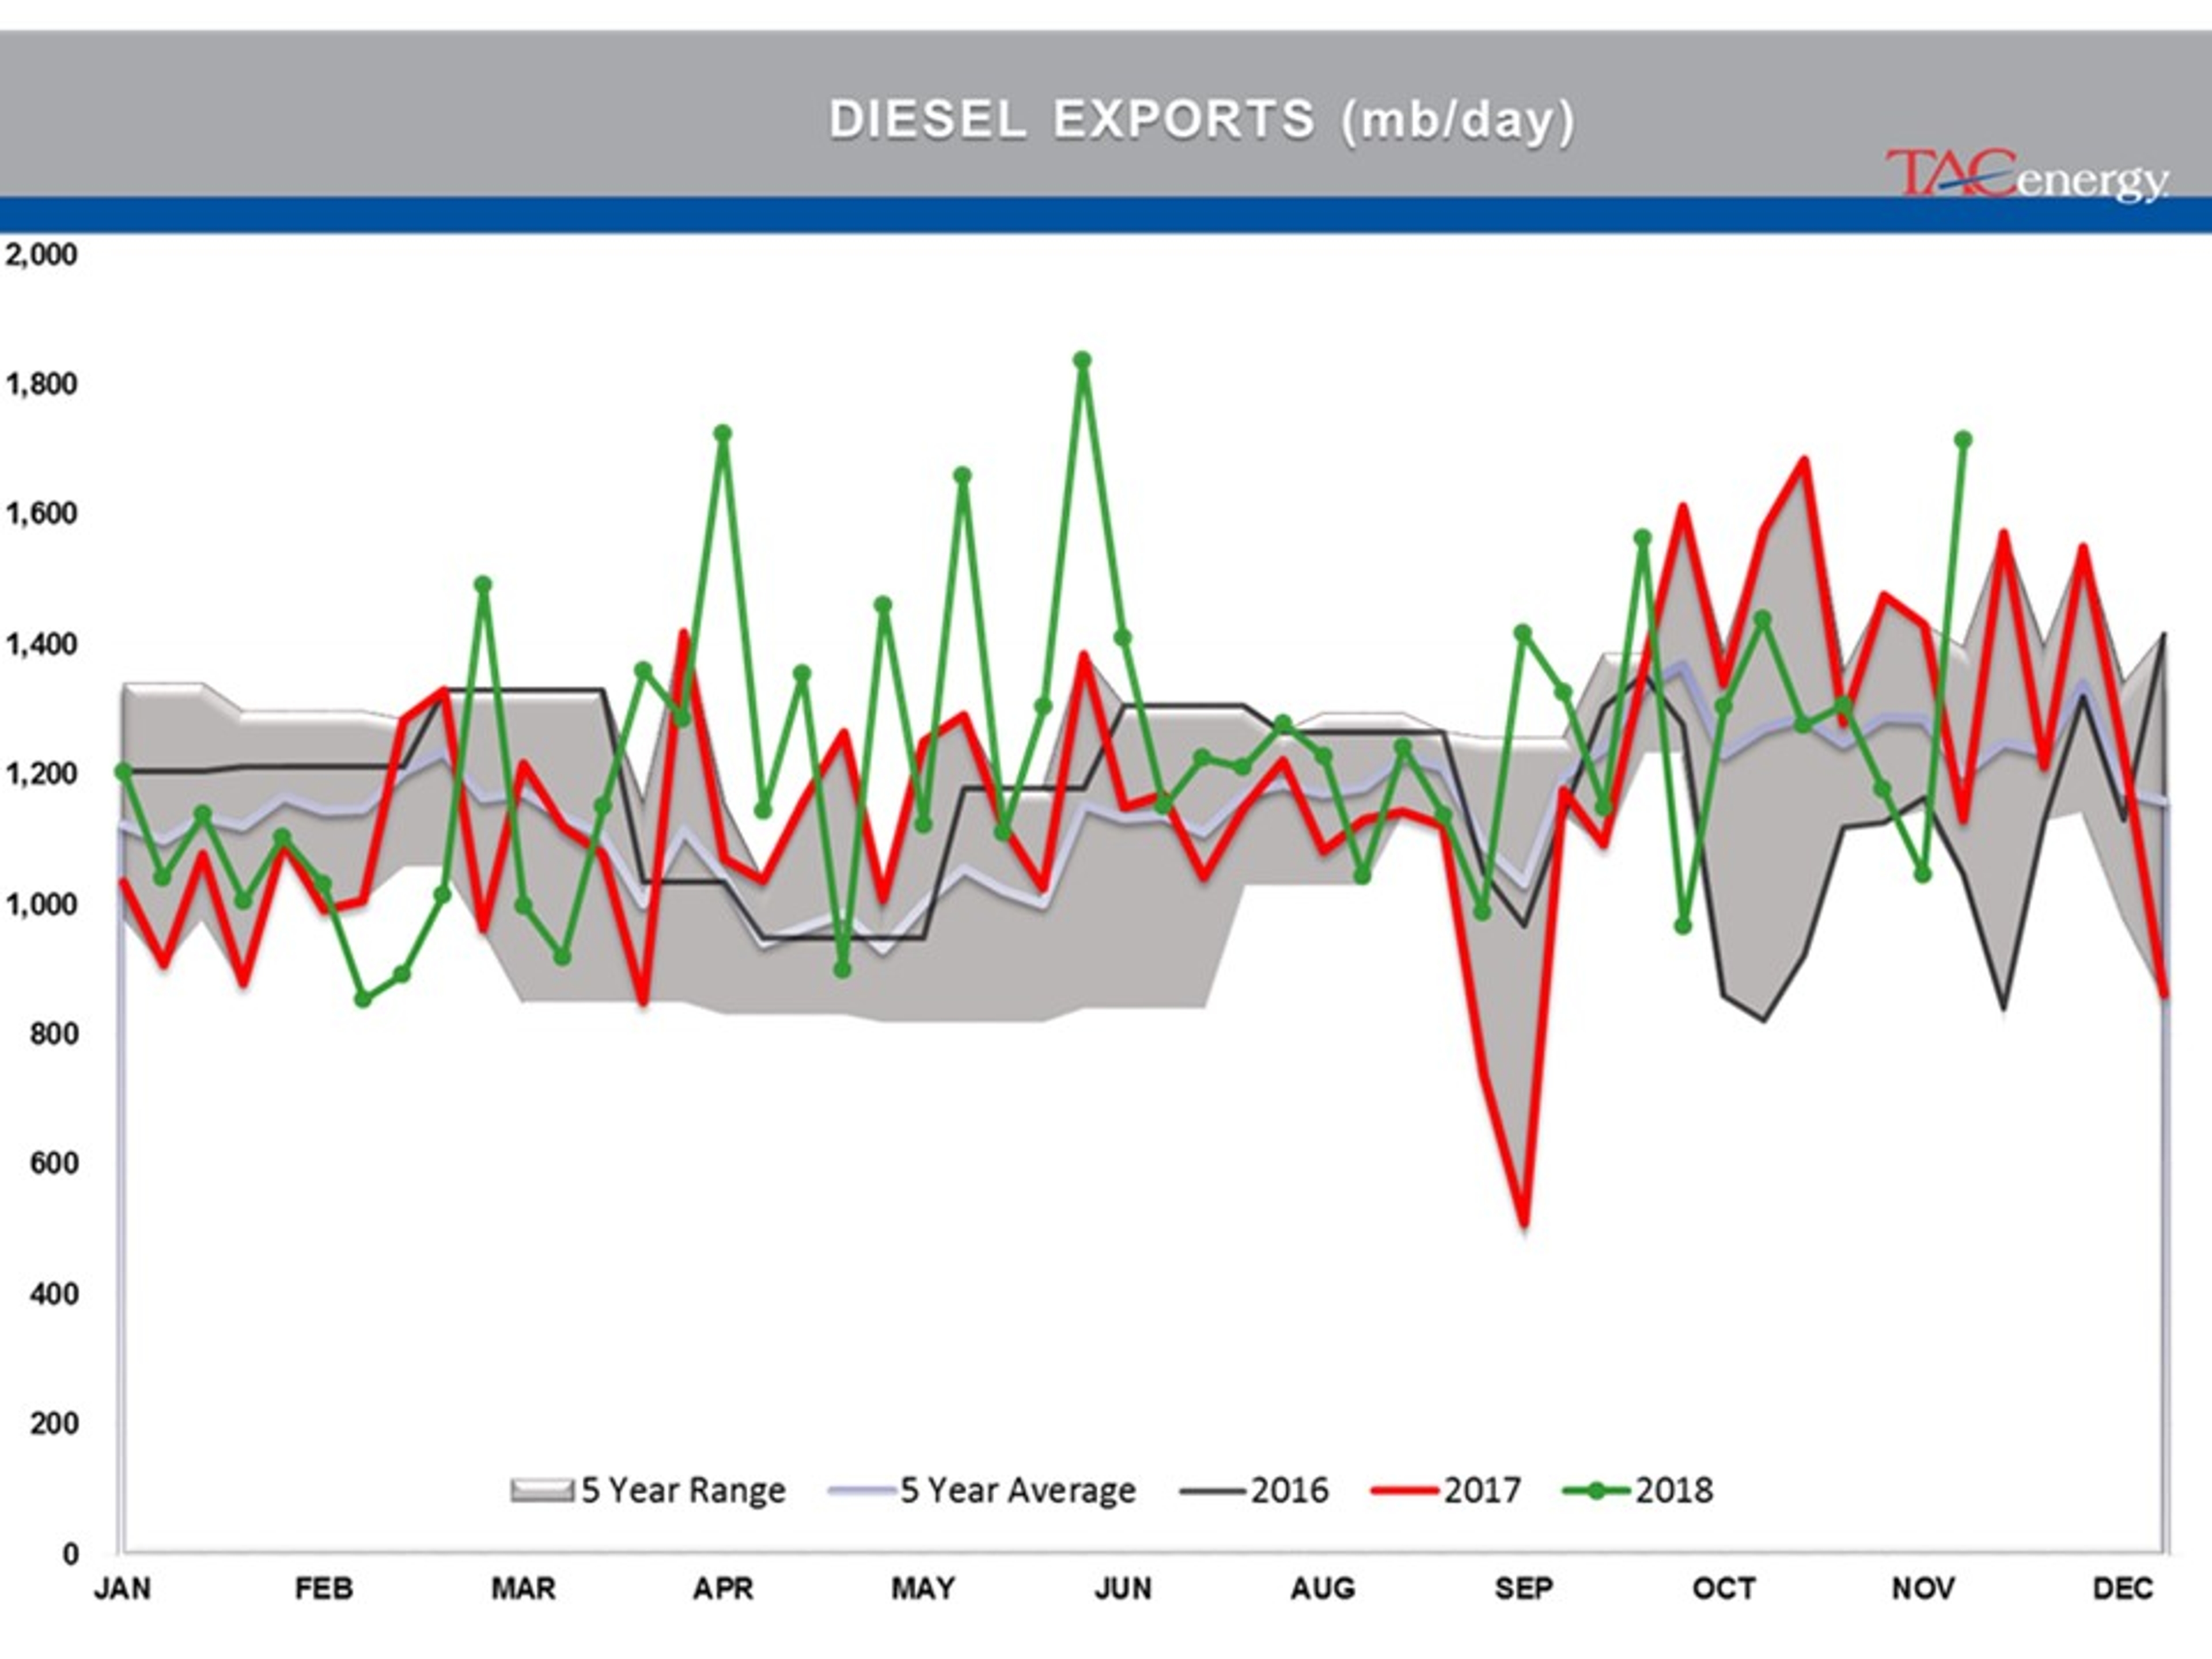Click the 2017 red line's September low point
The image size is (2212, 1659).
(1523, 1223)
